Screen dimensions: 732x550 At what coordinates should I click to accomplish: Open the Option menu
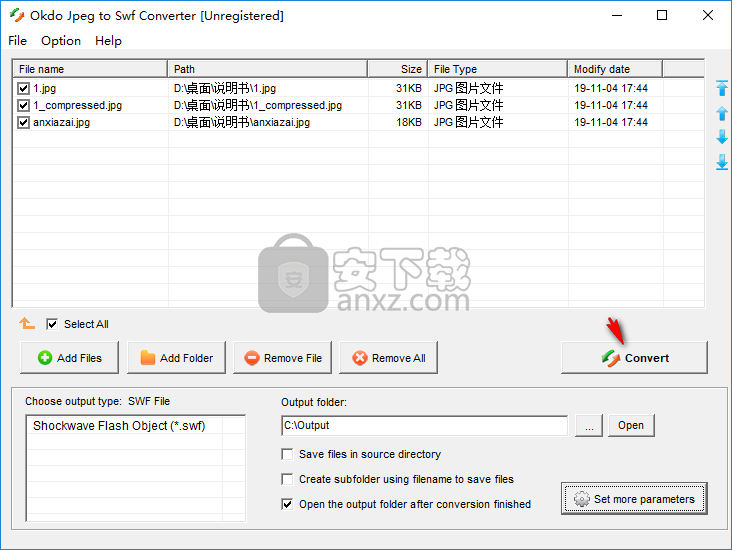pos(61,41)
